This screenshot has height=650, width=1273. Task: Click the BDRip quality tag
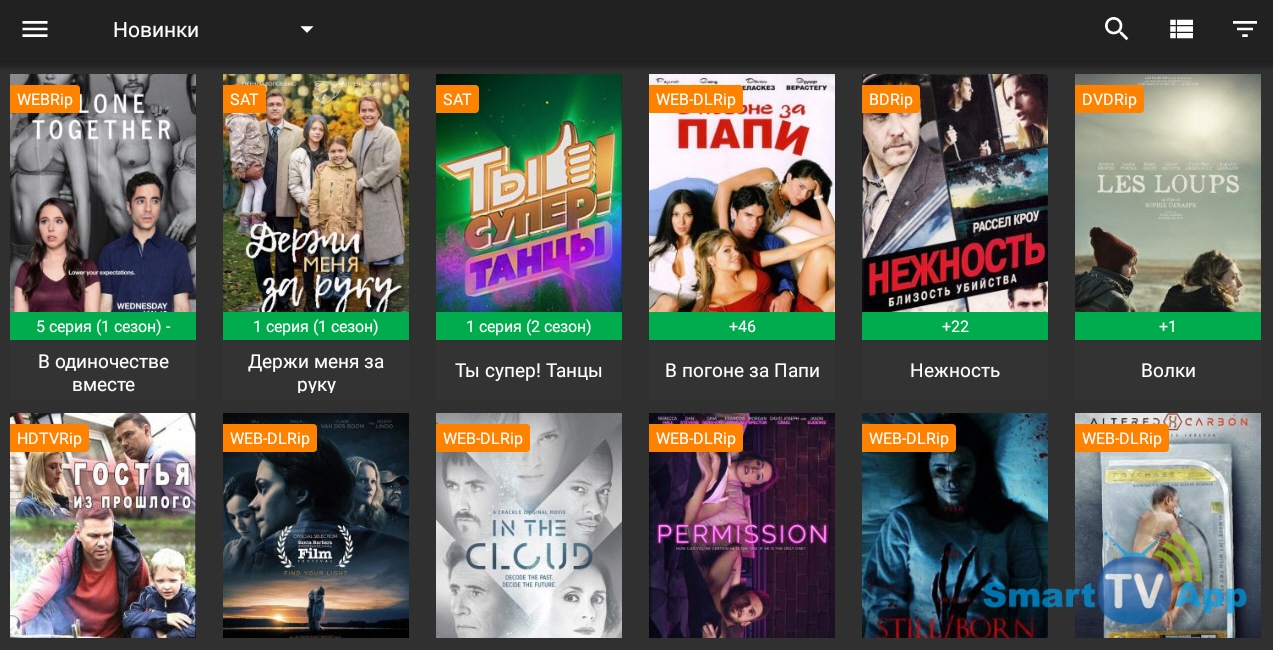click(x=891, y=99)
